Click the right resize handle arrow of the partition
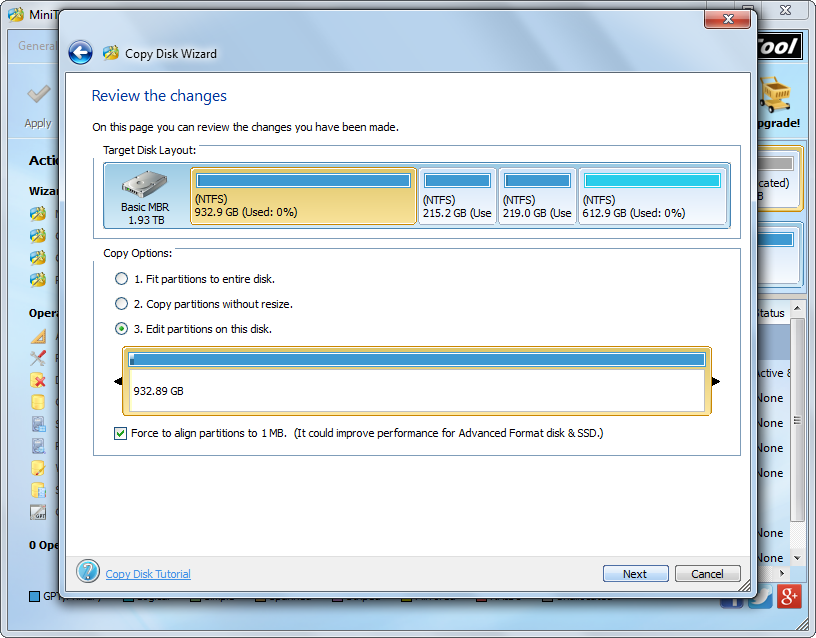The height and width of the screenshot is (638, 816). 716,381
